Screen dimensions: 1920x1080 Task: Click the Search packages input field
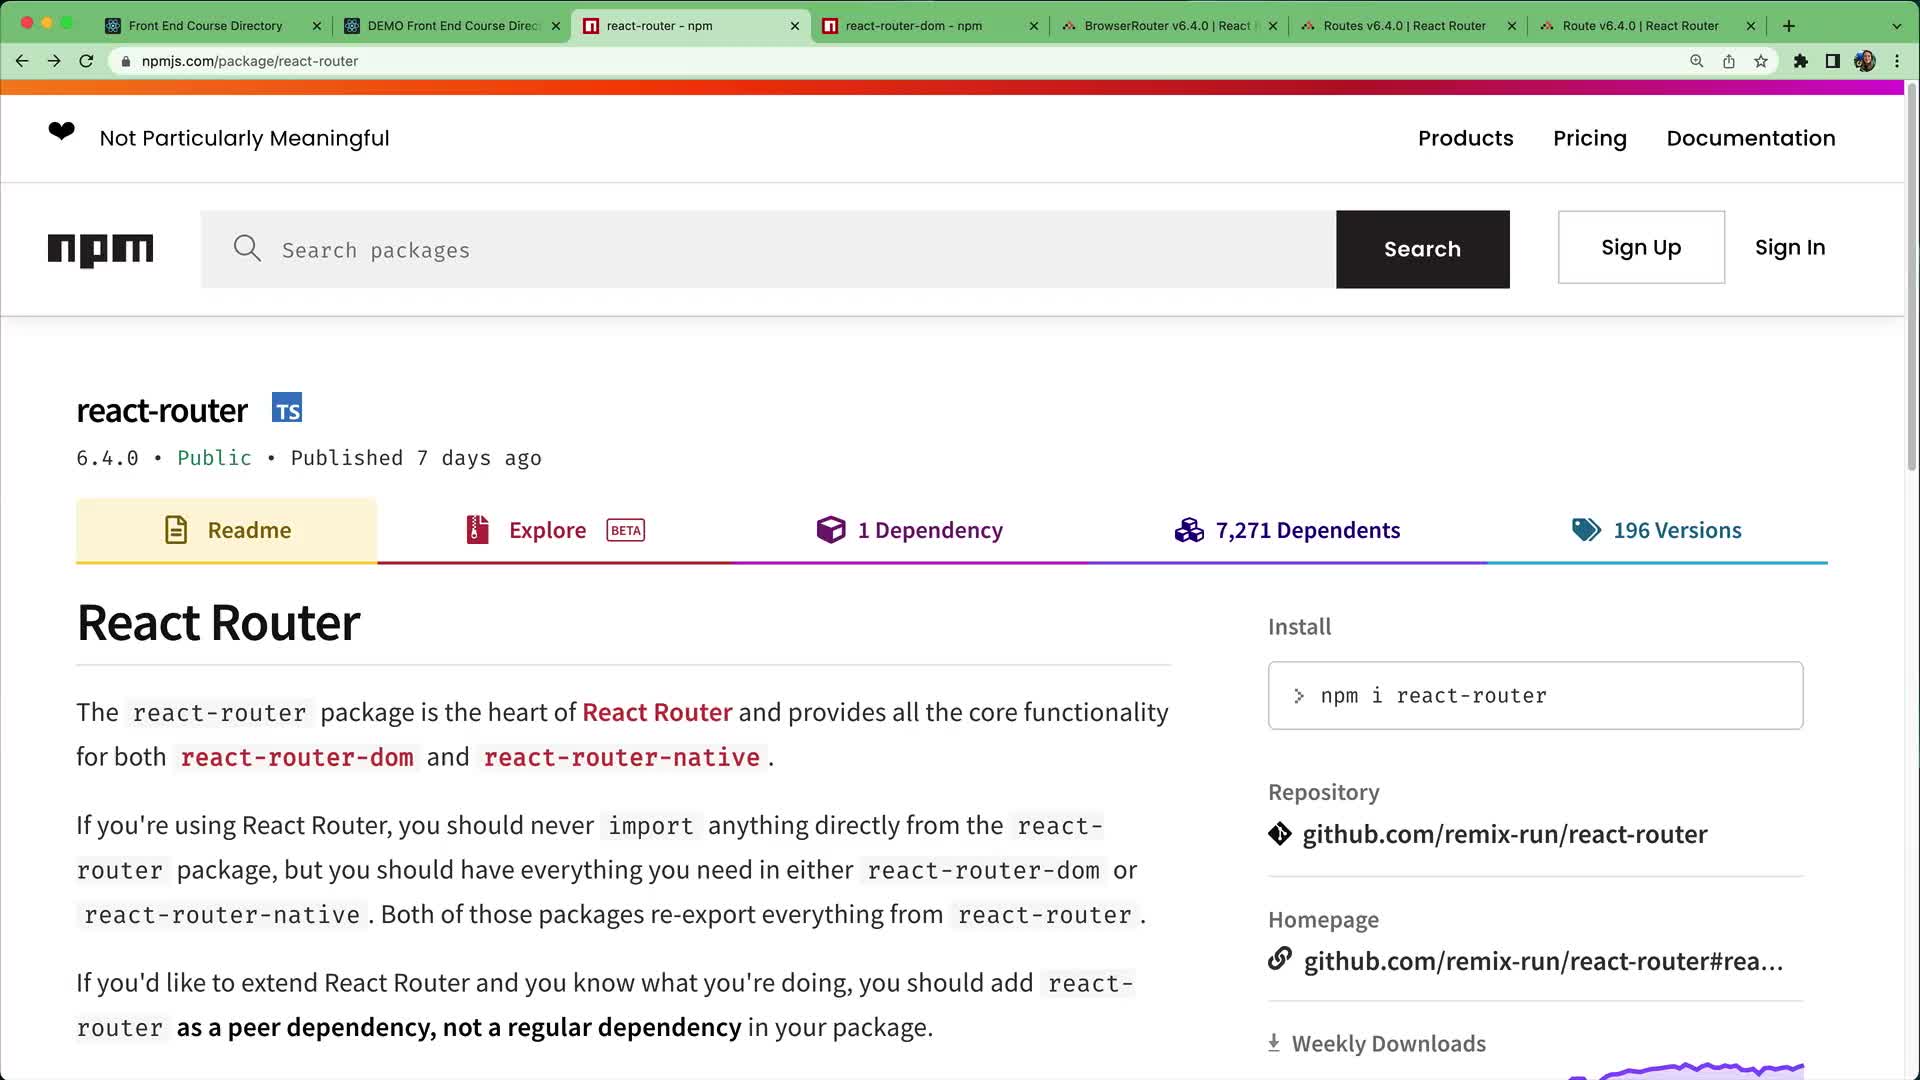coord(768,249)
